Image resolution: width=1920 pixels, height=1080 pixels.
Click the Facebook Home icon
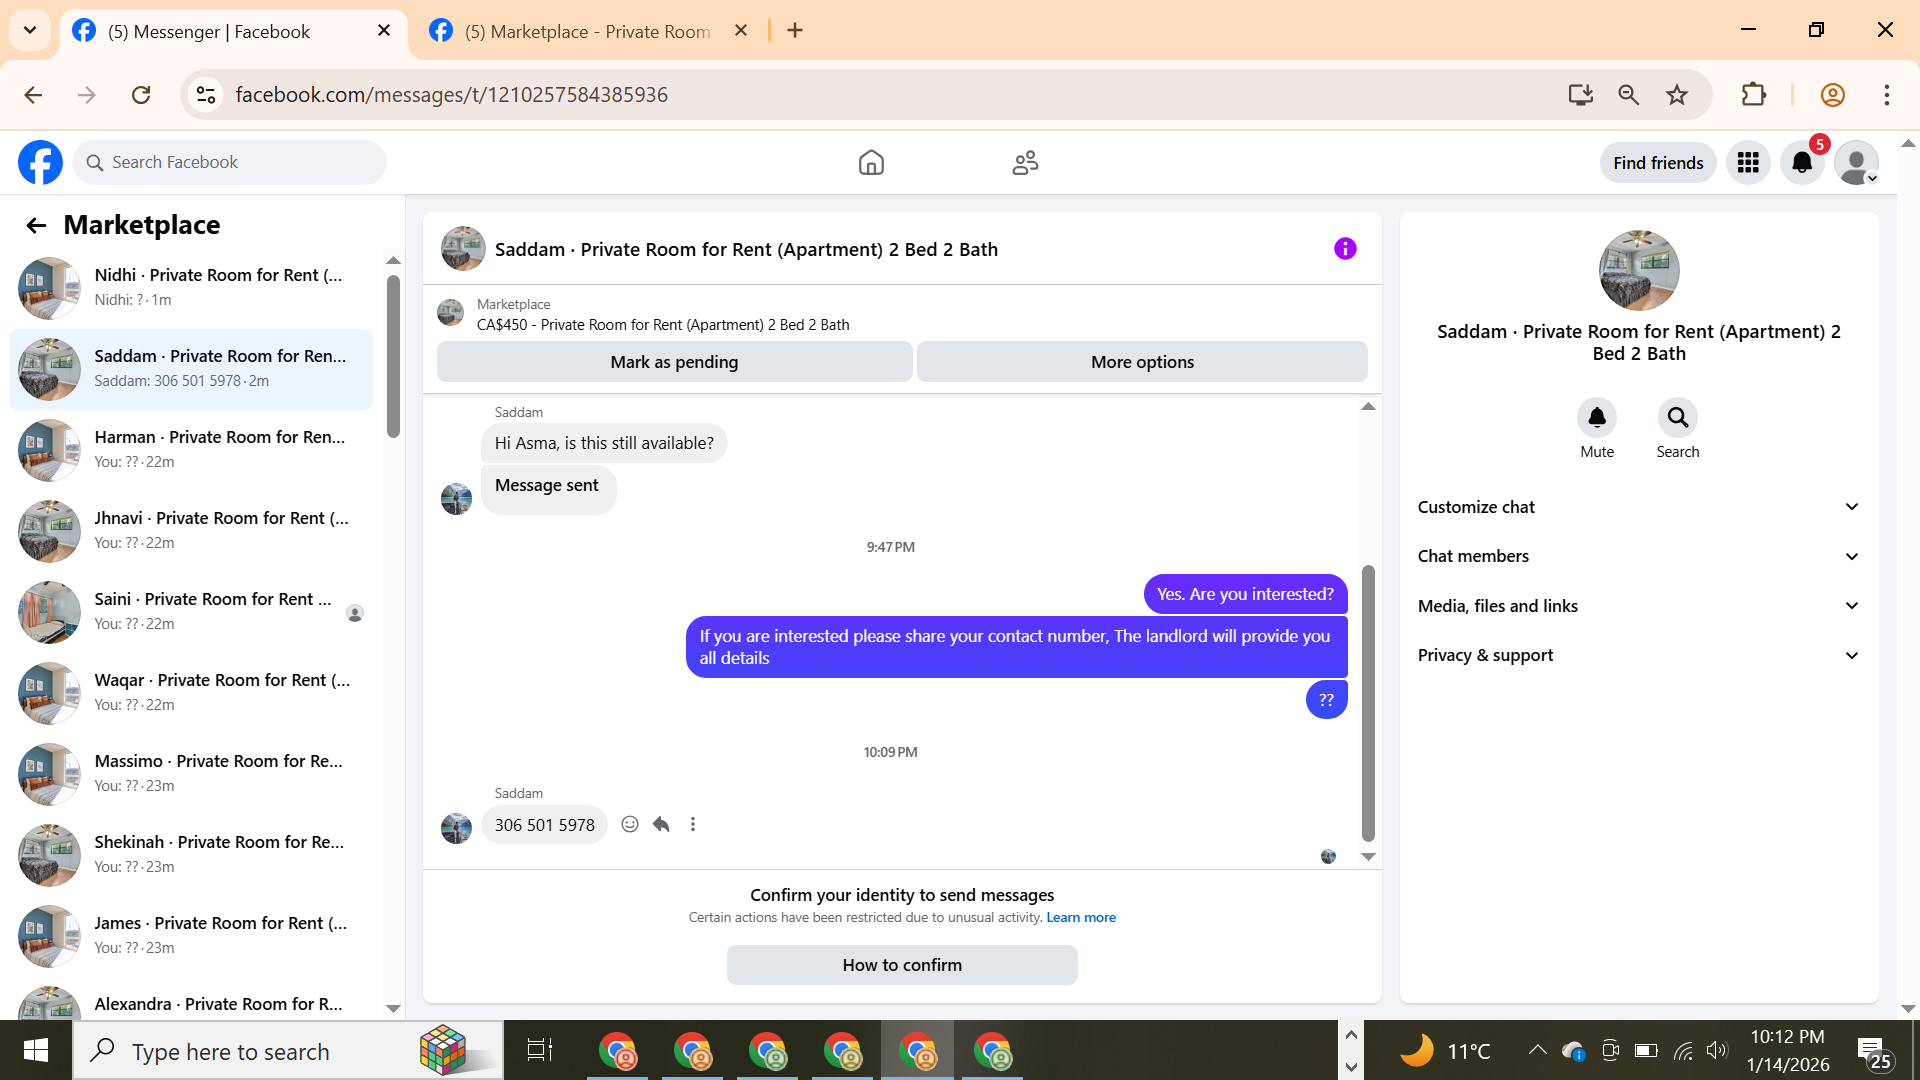871,162
